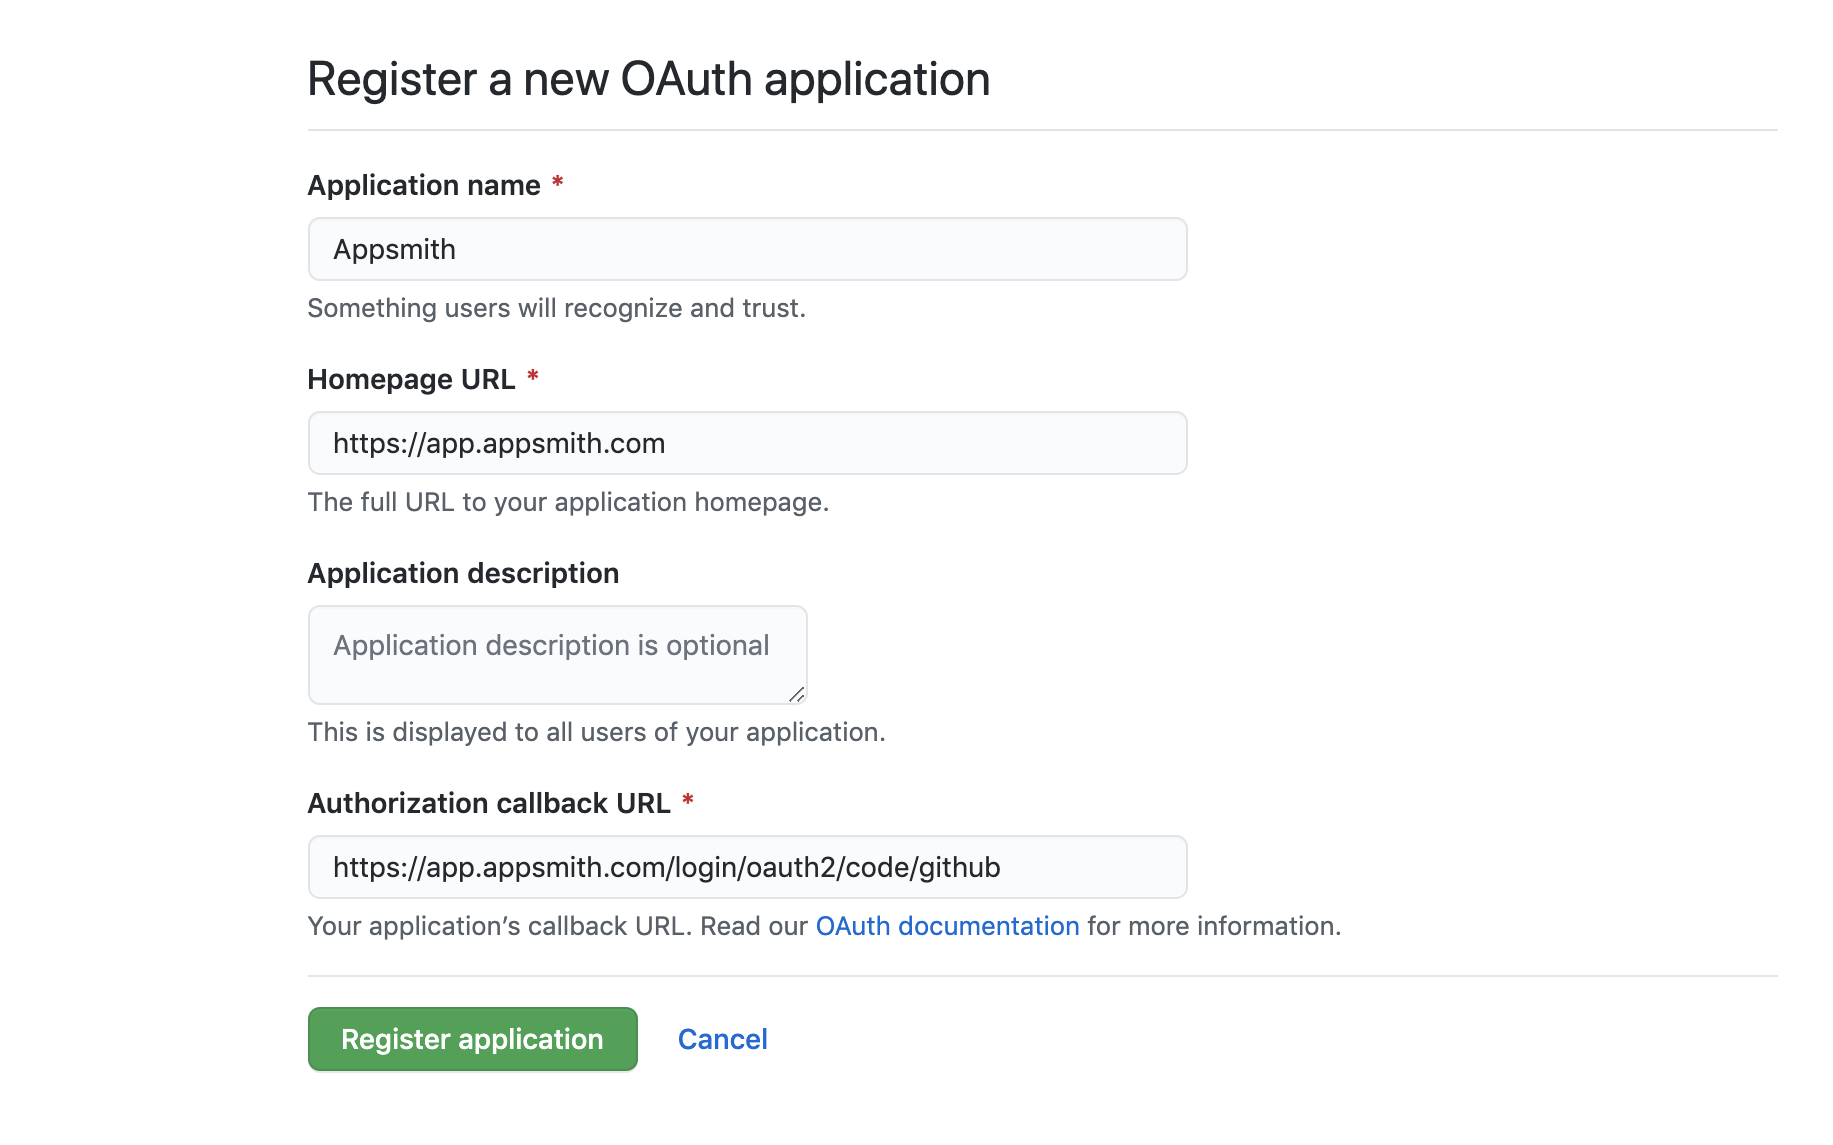Click the Cancel link
Screen dimensions: 1833x1145
click(722, 1039)
